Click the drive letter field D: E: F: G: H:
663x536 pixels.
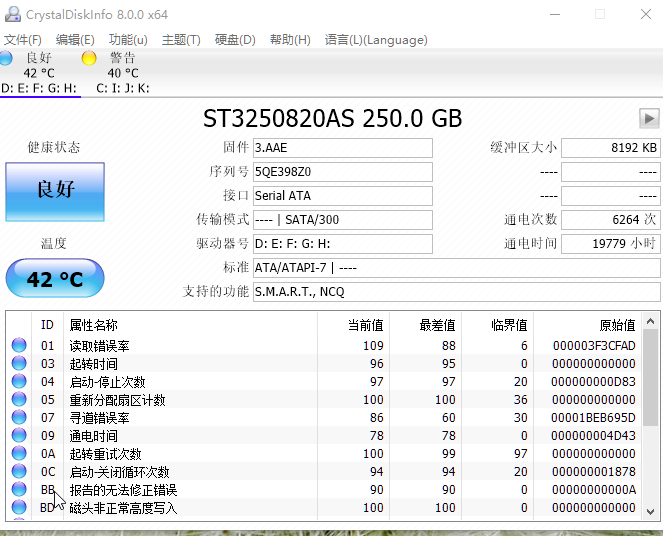[343, 244]
